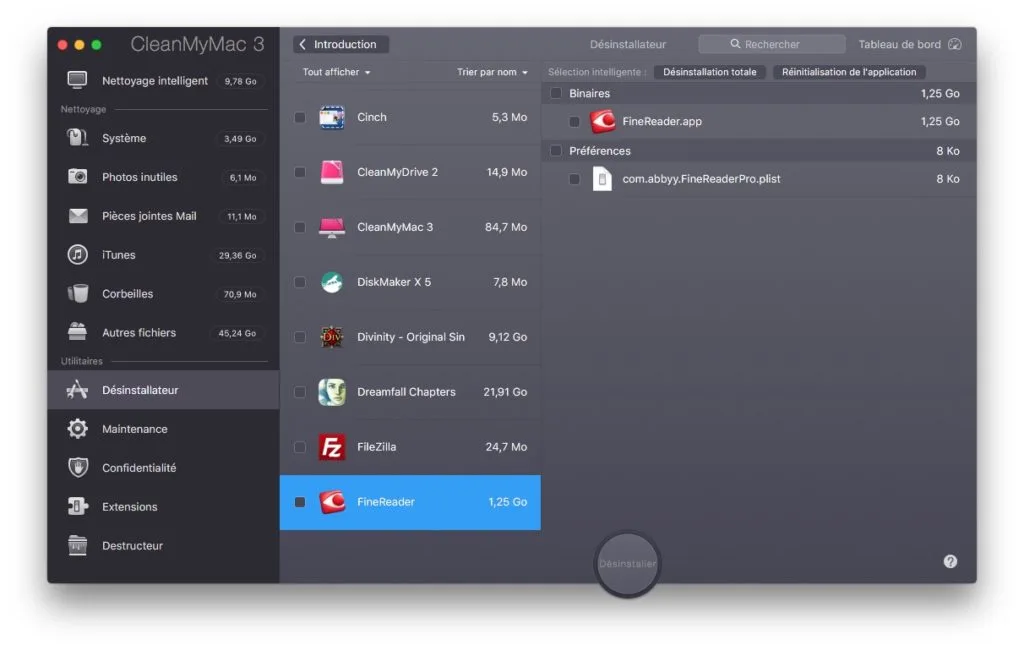Click the Extensions sidebar icon
1024x651 pixels.
point(78,506)
